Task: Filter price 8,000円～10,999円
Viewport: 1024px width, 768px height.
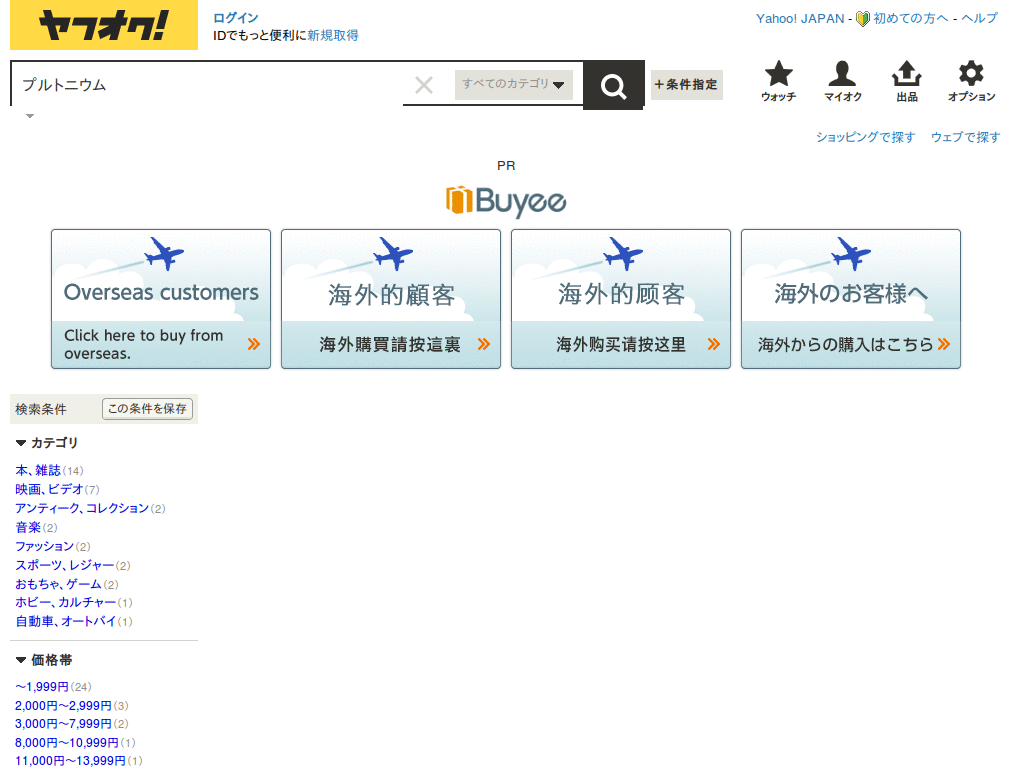Action: click(67, 743)
